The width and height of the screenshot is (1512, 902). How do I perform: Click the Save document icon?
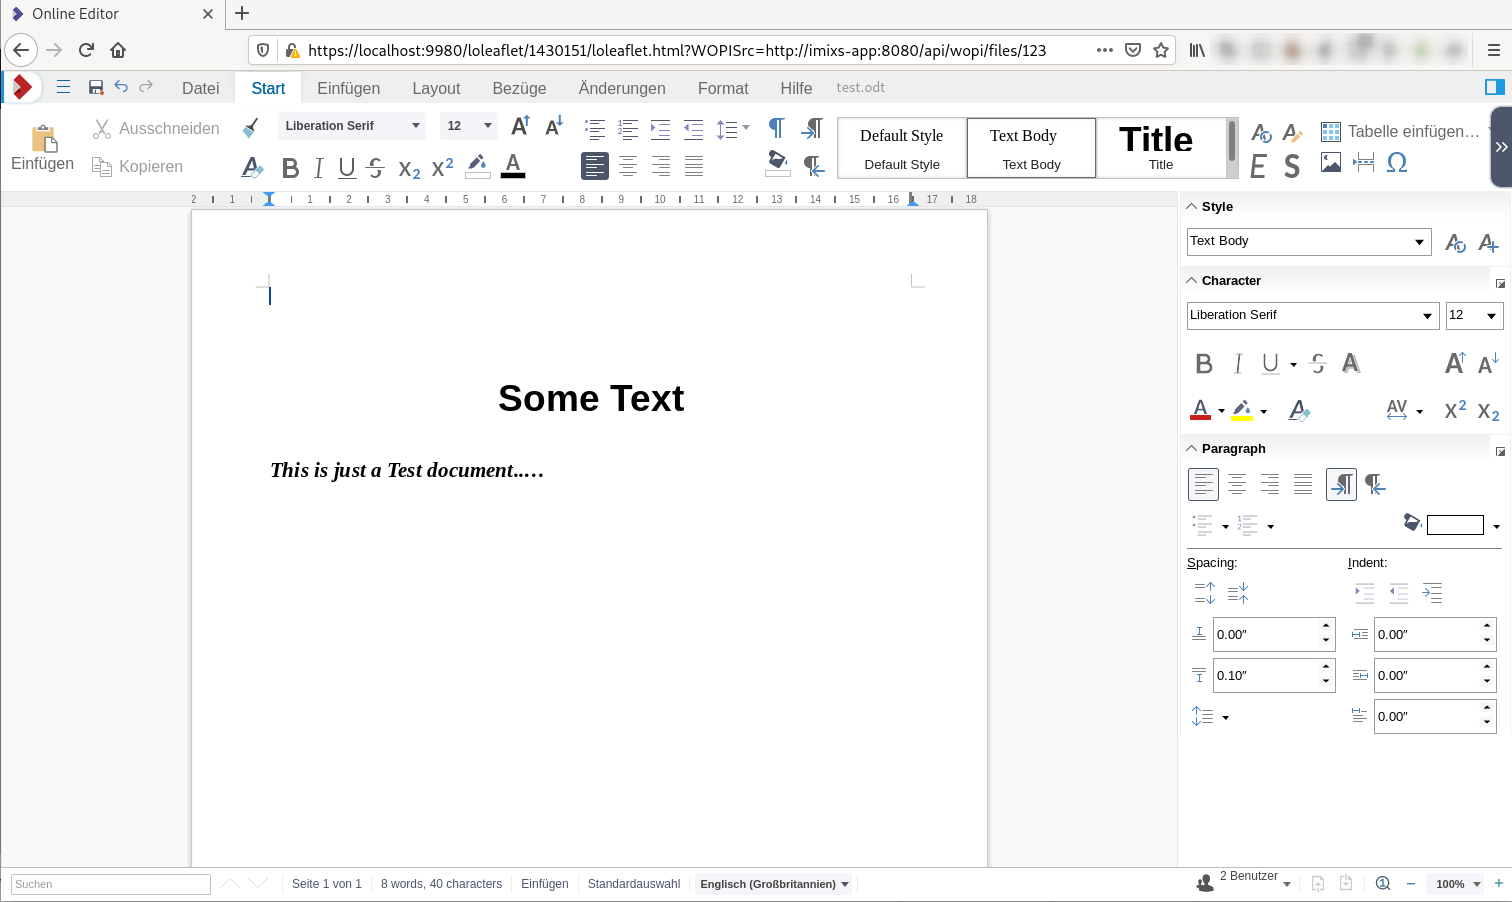(x=96, y=88)
